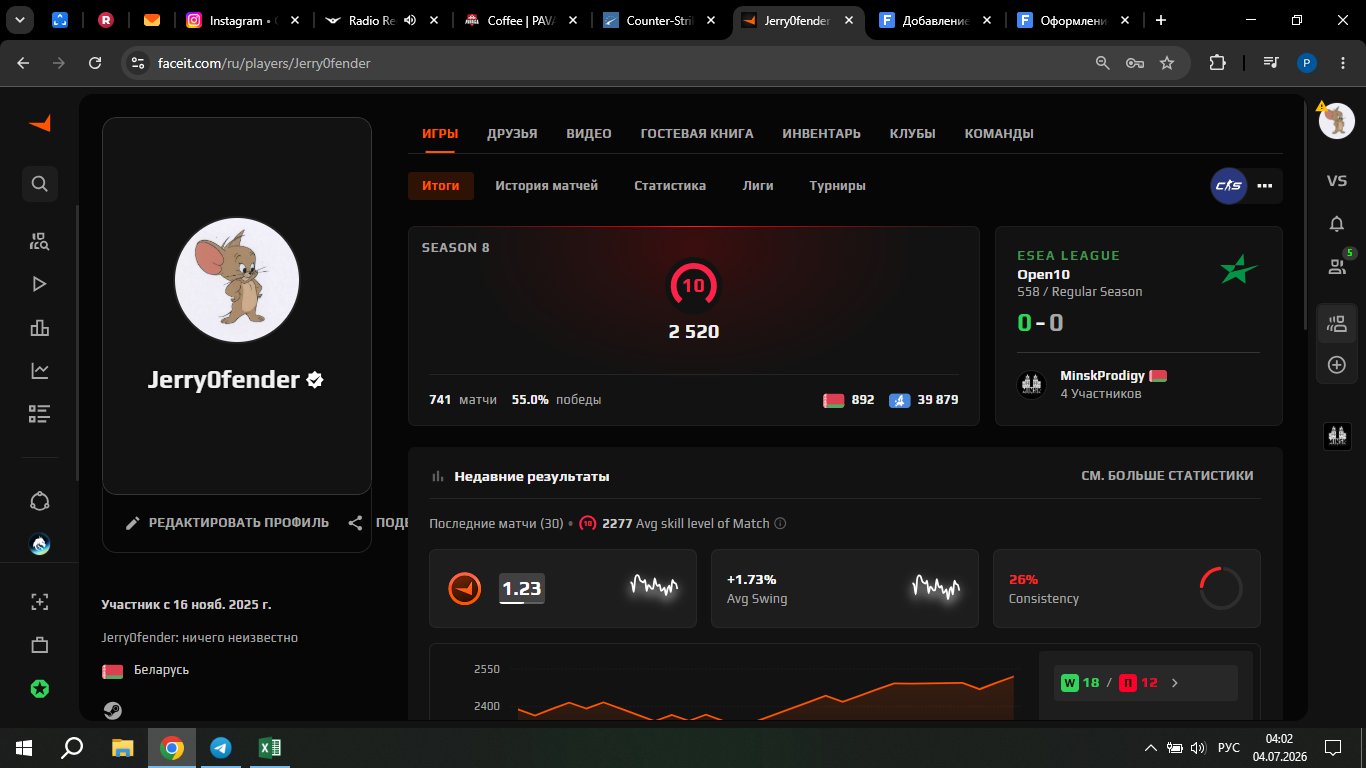Open the party lobby icon in right sidebar

[x=1337, y=323]
